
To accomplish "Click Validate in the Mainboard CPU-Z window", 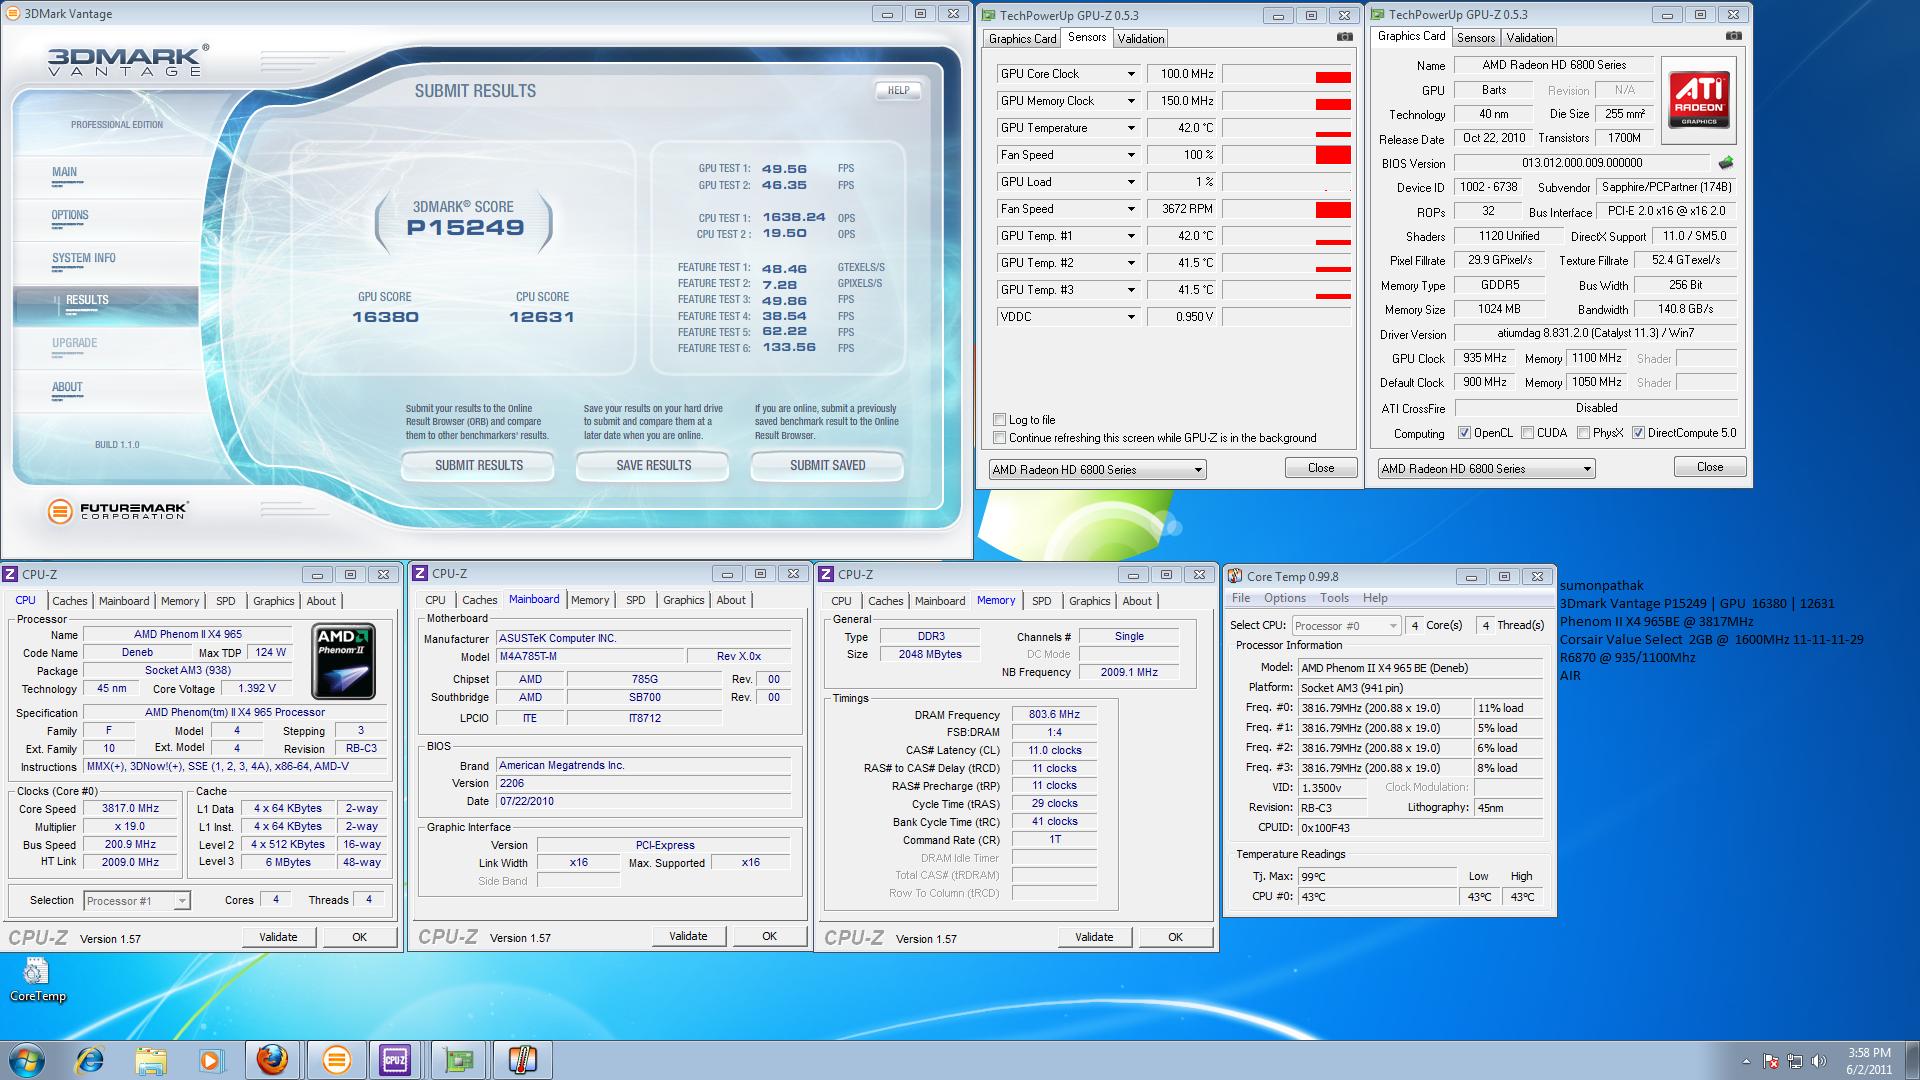I will 688,937.
